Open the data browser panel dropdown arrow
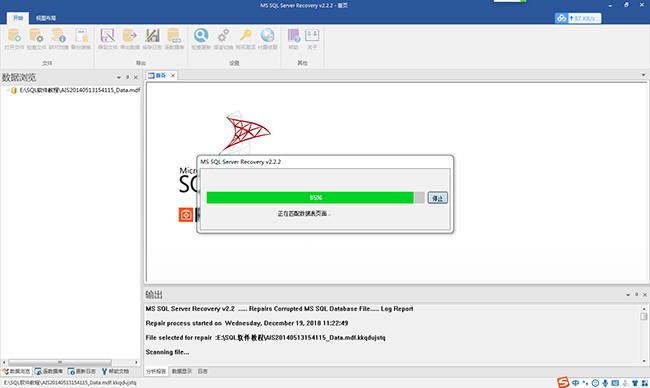The image size is (650, 388). click(x=119, y=78)
